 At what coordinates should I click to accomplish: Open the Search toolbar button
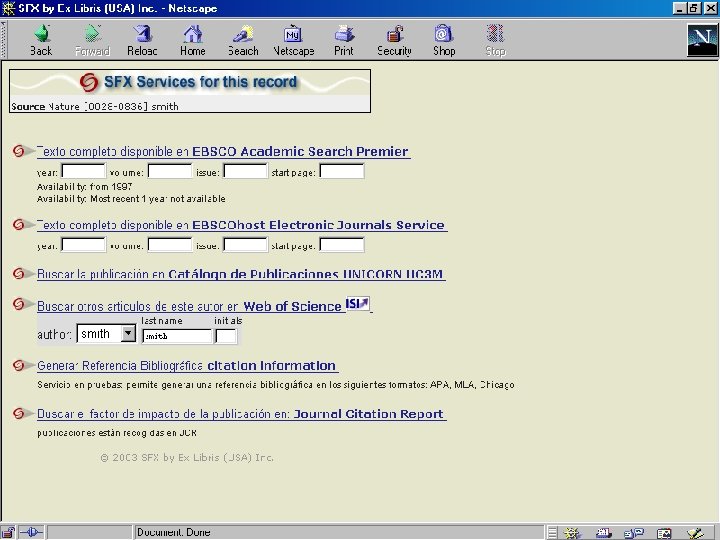pyautogui.click(x=243, y=40)
